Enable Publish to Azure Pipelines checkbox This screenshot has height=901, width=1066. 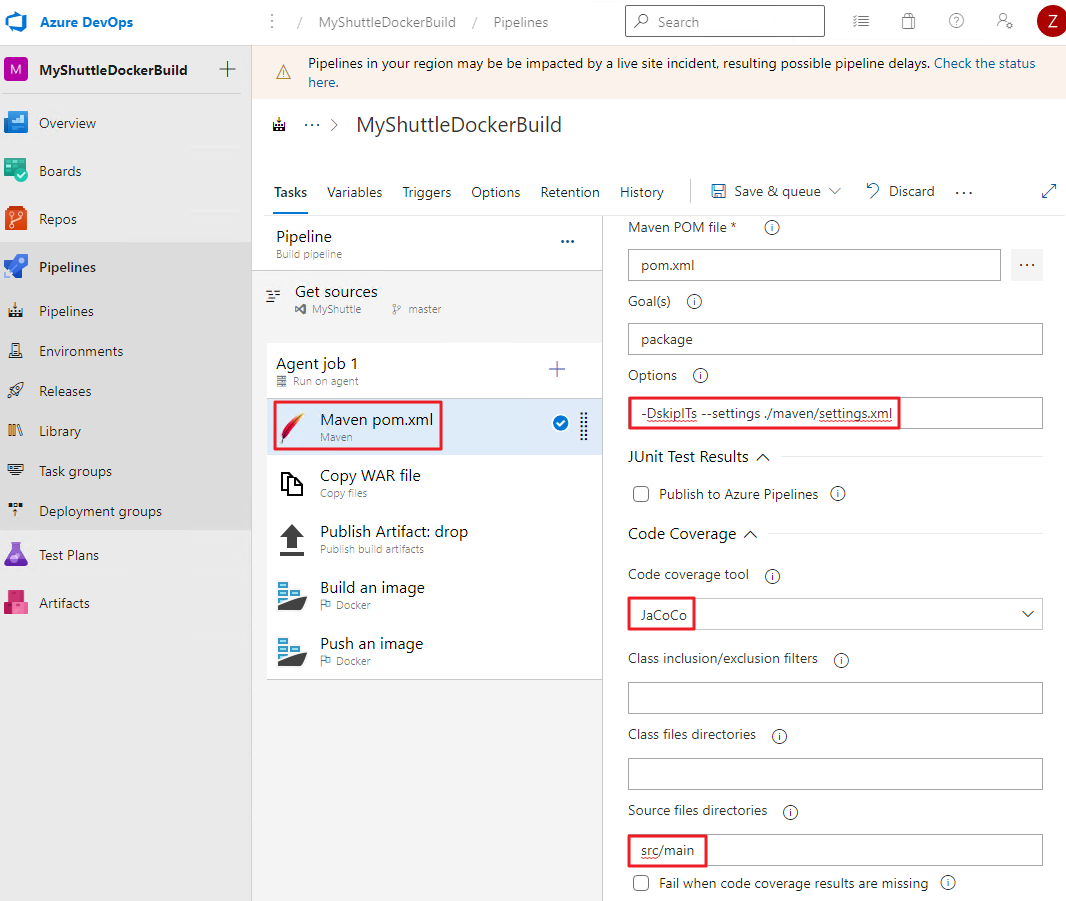640,494
